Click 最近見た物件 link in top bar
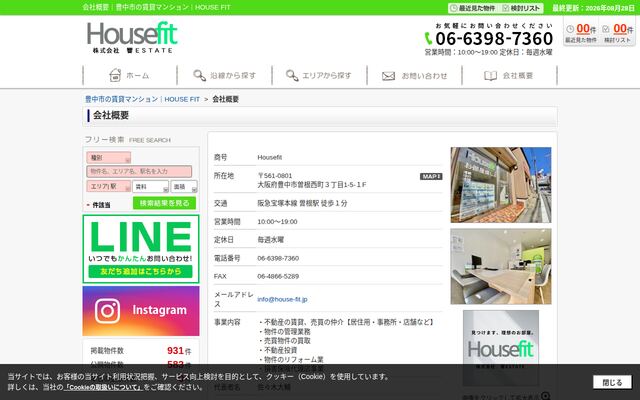The height and width of the screenshot is (400, 640). click(473, 8)
